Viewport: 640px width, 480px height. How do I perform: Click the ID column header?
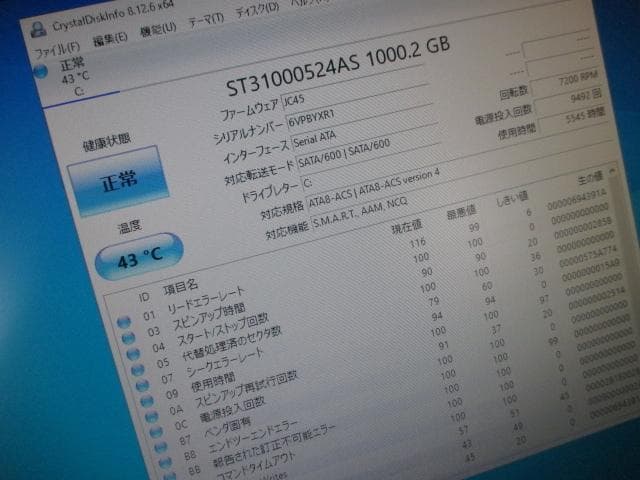144,298
